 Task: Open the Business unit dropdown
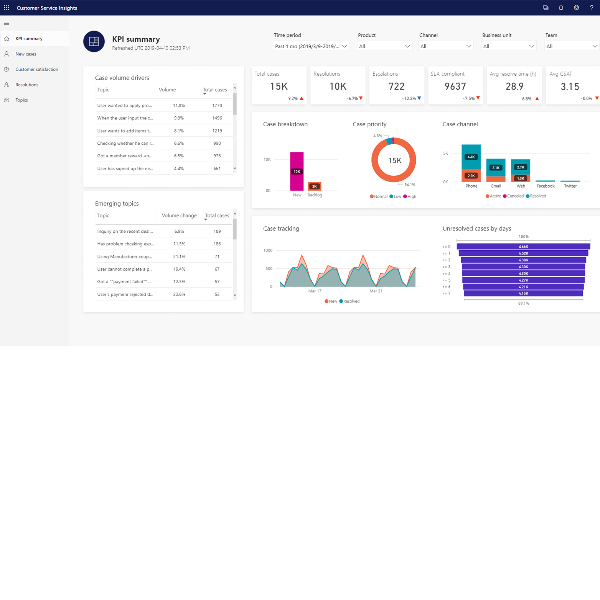(508, 45)
